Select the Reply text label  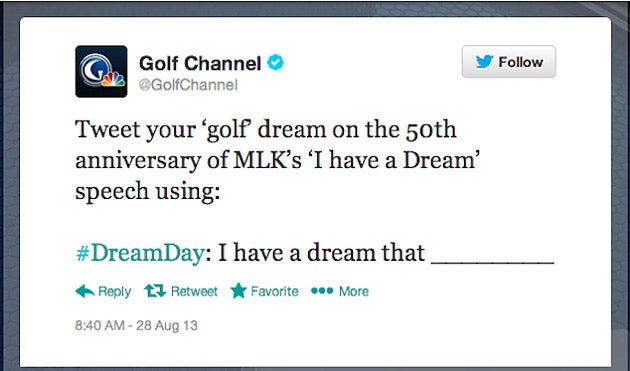(x=115, y=291)
